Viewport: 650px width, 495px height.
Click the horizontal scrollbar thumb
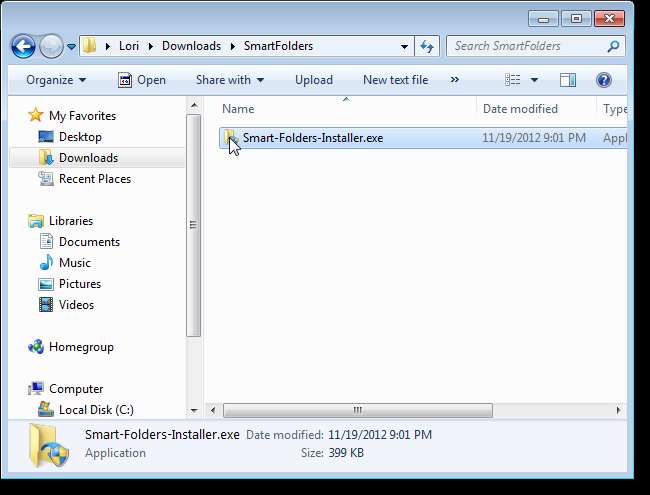pos(358,410)
